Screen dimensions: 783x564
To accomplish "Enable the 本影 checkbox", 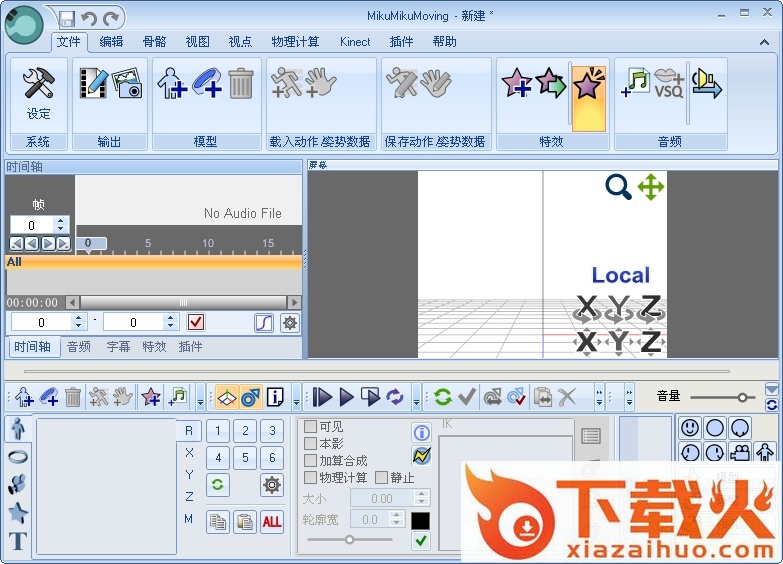I will (x=311, y=443).
